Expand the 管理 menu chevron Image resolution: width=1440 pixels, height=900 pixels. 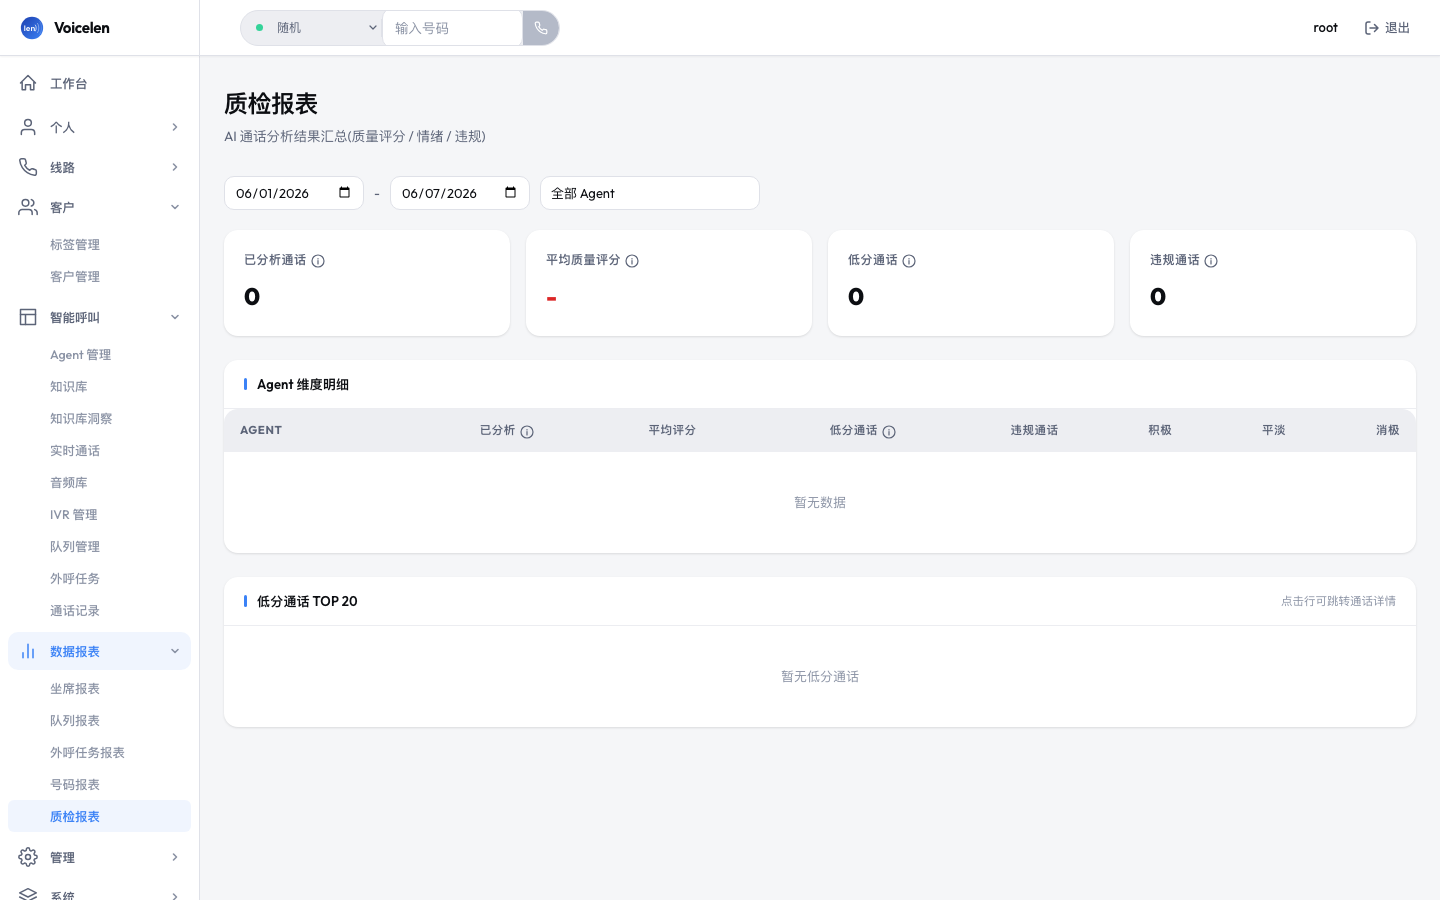(175, 857)
